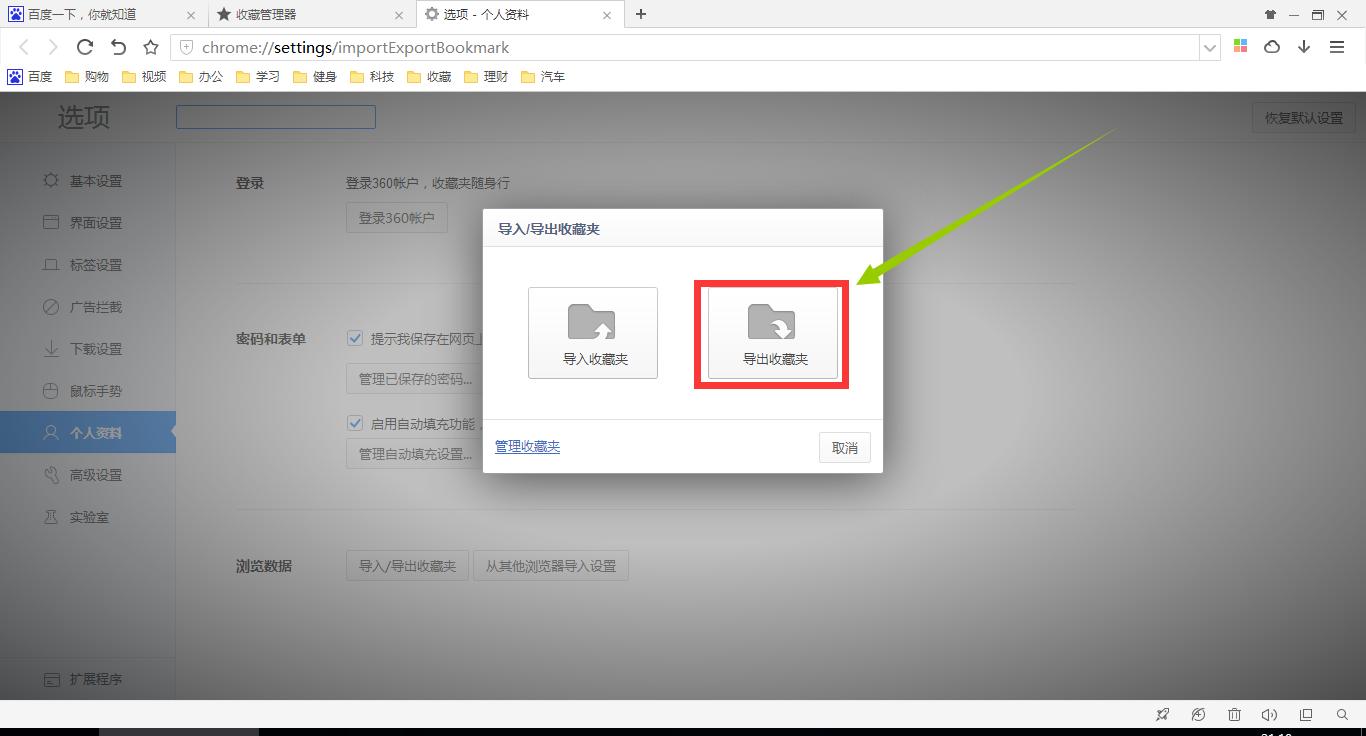Expand the address bar dropdown arrow
The image size is (1366, 736).
[x=1210, y=47]
